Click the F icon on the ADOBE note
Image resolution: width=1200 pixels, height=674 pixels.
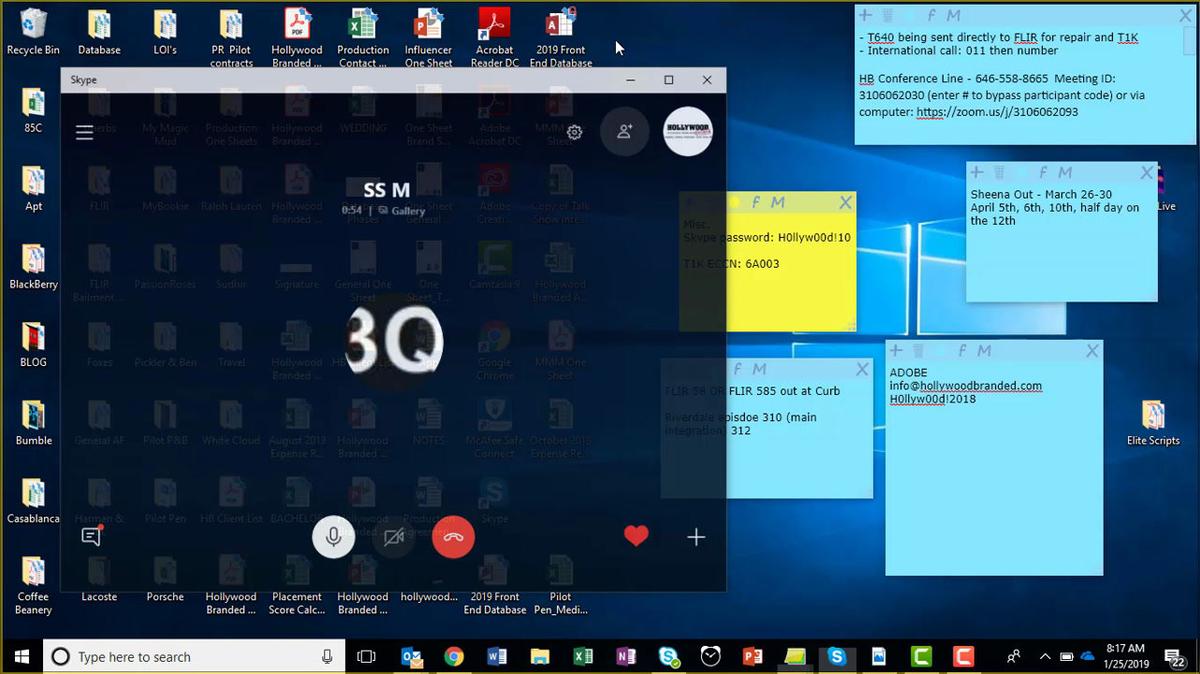[x=963, y=351]
